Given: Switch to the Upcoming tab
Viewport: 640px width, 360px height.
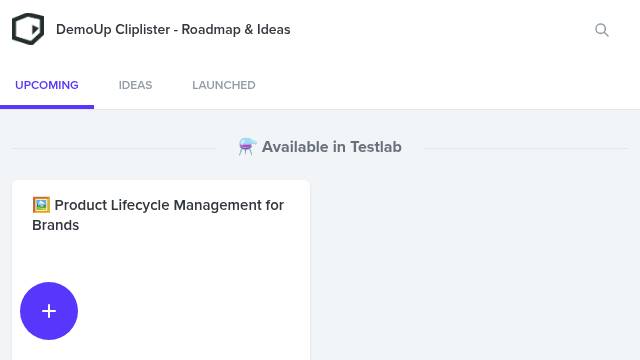Looking at the screenshot, I should 47,85.
